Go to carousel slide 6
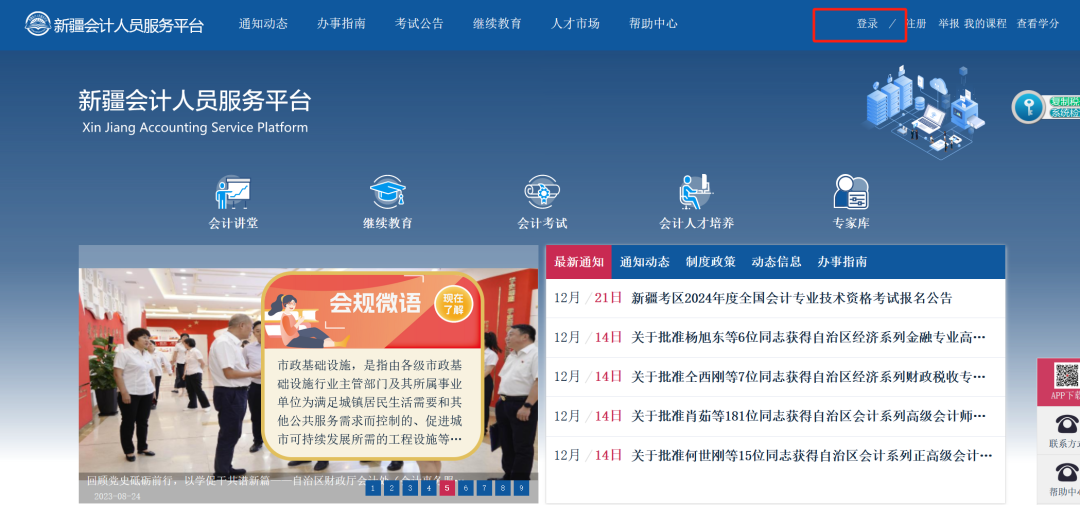 (466, 488)
